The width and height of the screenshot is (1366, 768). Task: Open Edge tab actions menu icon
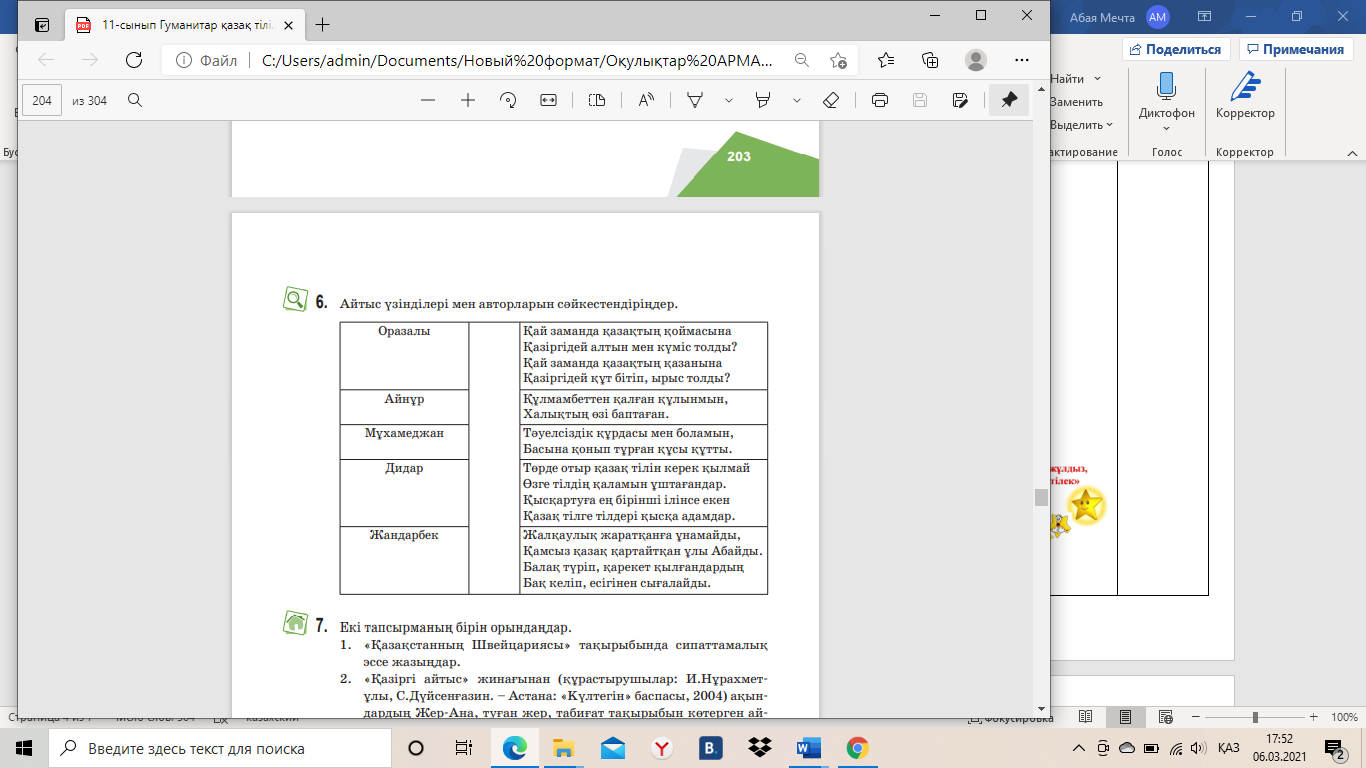click(41, 24)
